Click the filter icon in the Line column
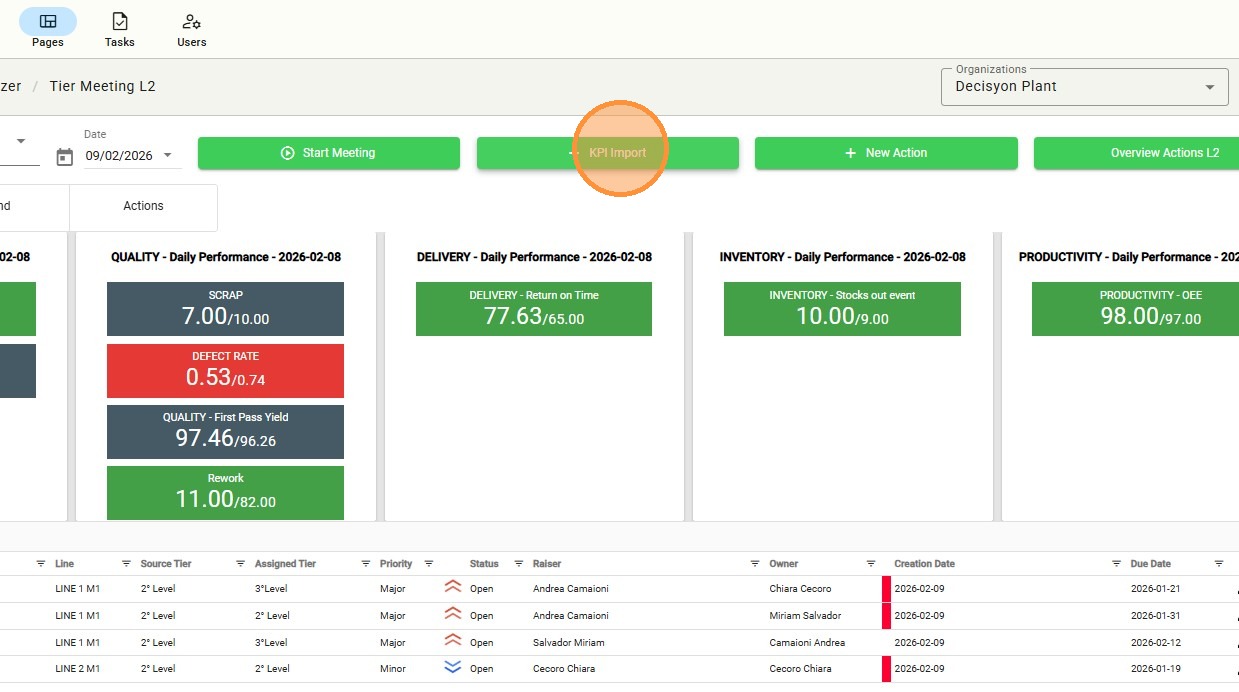 (x=126, y=564)
